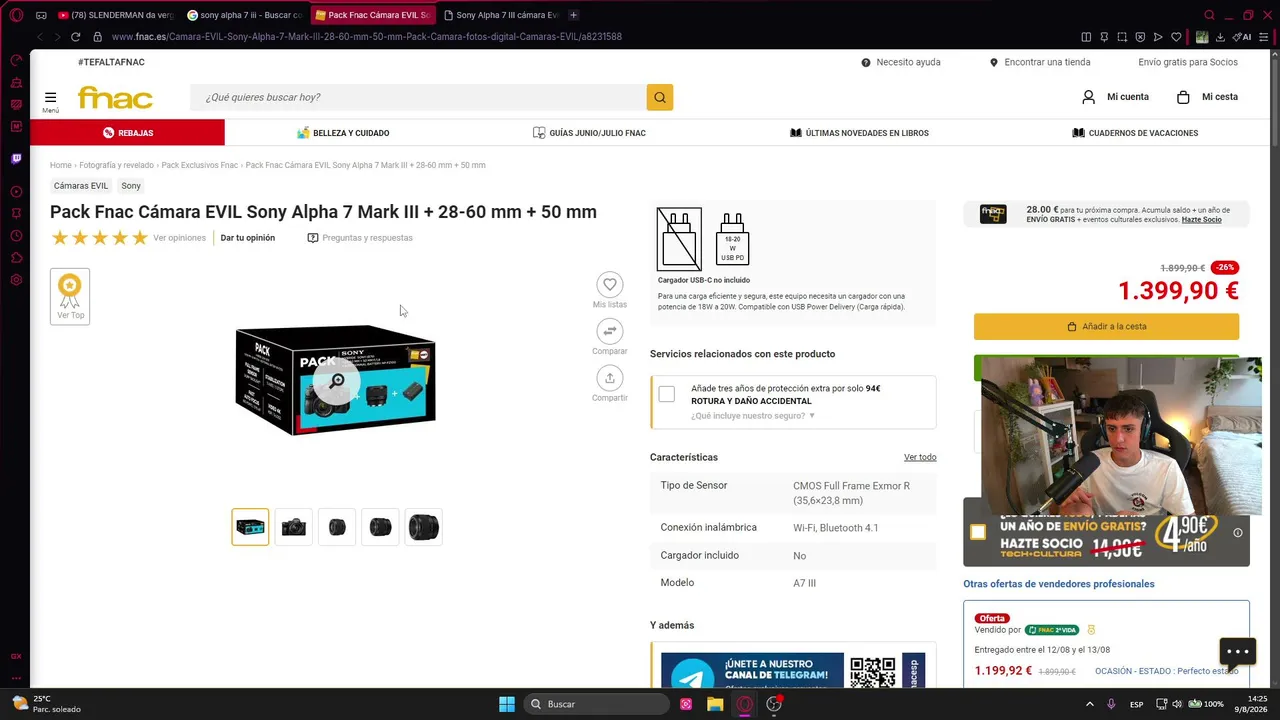Tick the three-year protection insurance checkbox
Image resolution: width=1280 pixels, height=720 pixels.
click(x=667, y=394)
